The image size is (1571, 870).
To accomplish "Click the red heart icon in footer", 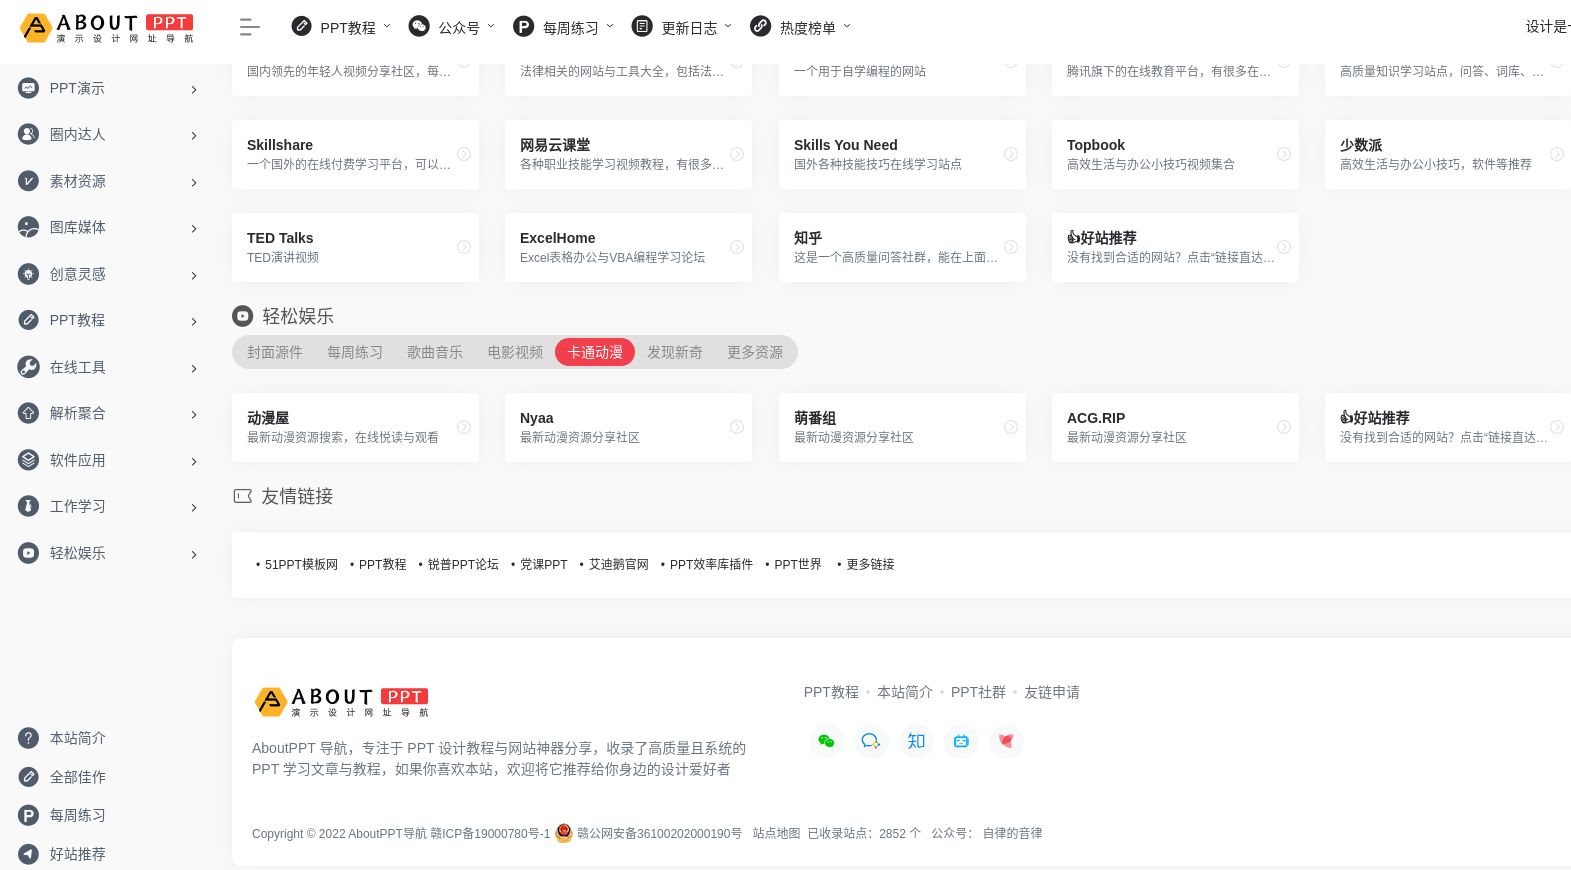I will tap(1006, 741).
